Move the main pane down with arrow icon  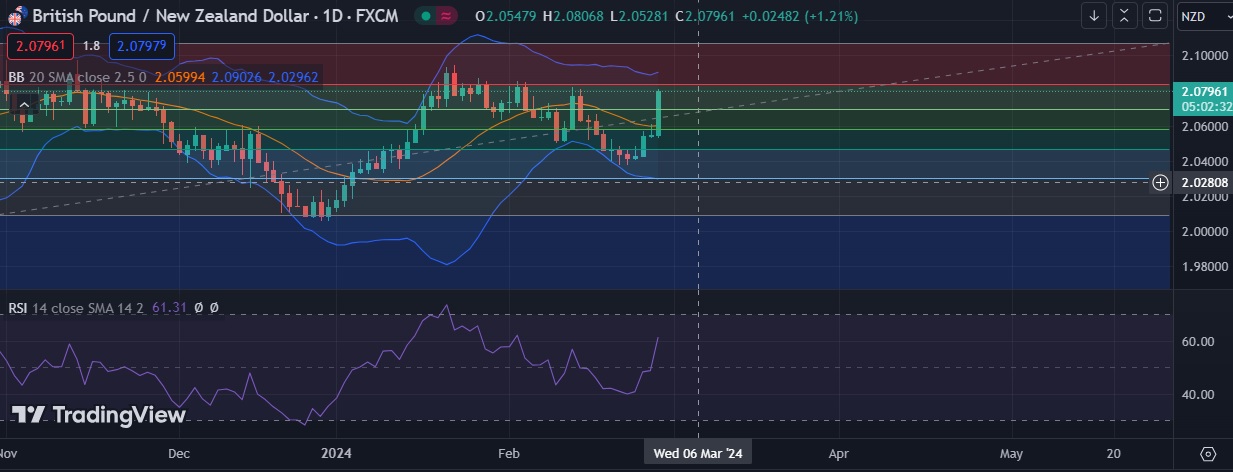click(1095, 16)
